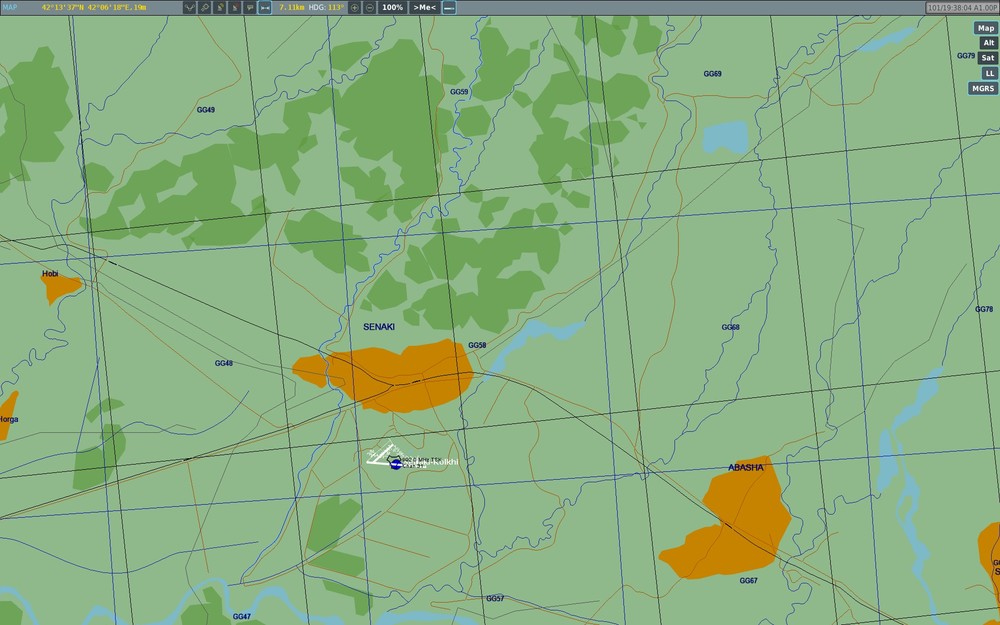Click the mission time clock display
Image resolution: width=1000 pixels, height=625 pixels.
(x=962, y=8)
